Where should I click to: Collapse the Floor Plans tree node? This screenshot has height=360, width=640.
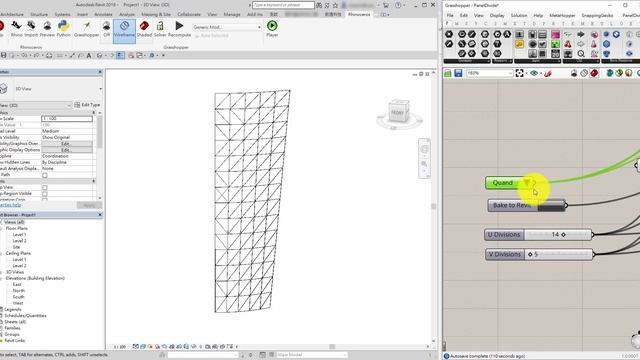click(1, 229)
